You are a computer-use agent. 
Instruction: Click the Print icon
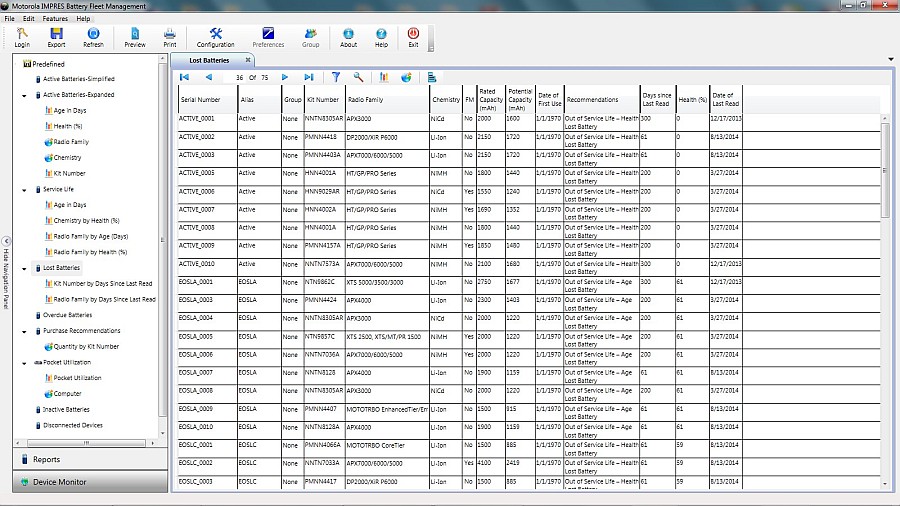tap(170, 37)
